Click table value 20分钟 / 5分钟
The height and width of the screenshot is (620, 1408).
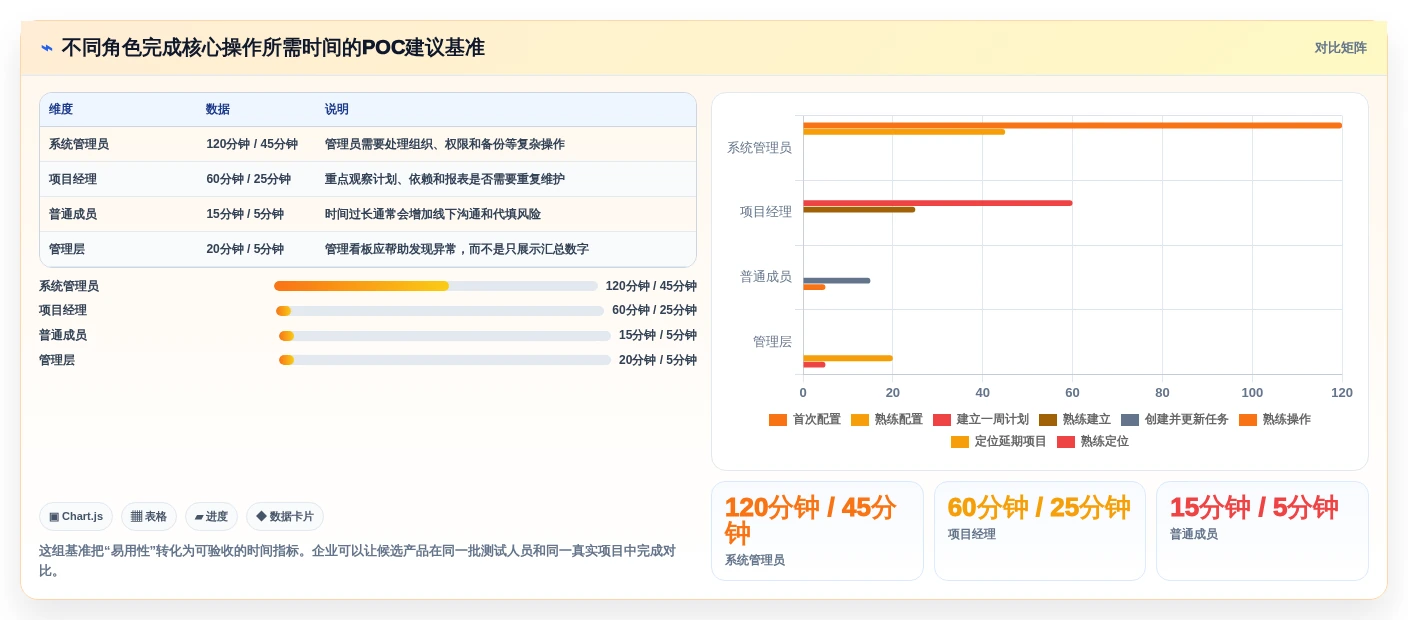245,250
